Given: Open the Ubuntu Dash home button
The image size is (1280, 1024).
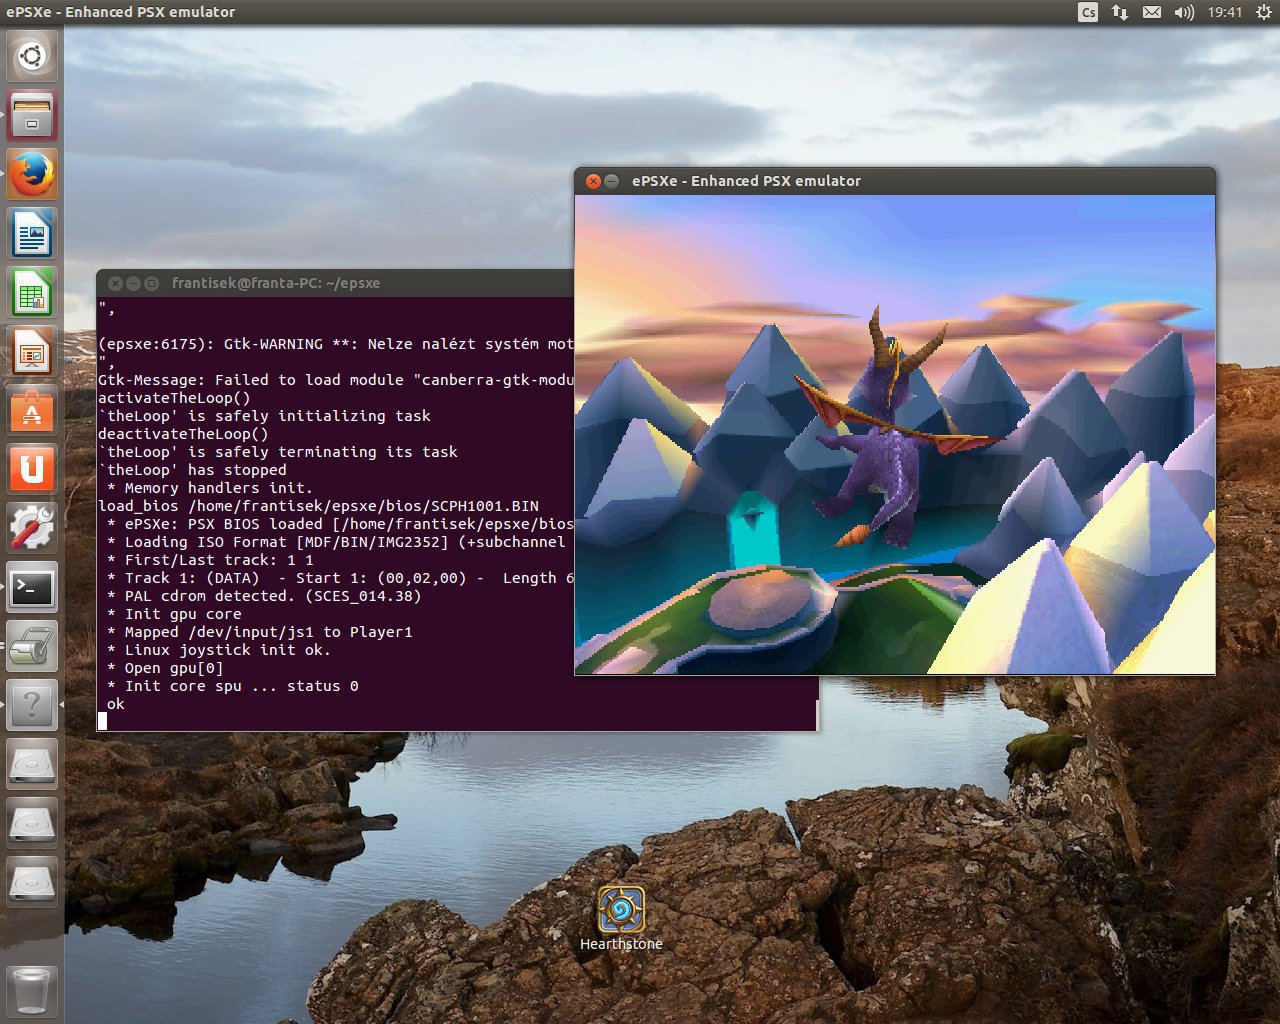Looking at the screenshot, I should coord(32,56).
